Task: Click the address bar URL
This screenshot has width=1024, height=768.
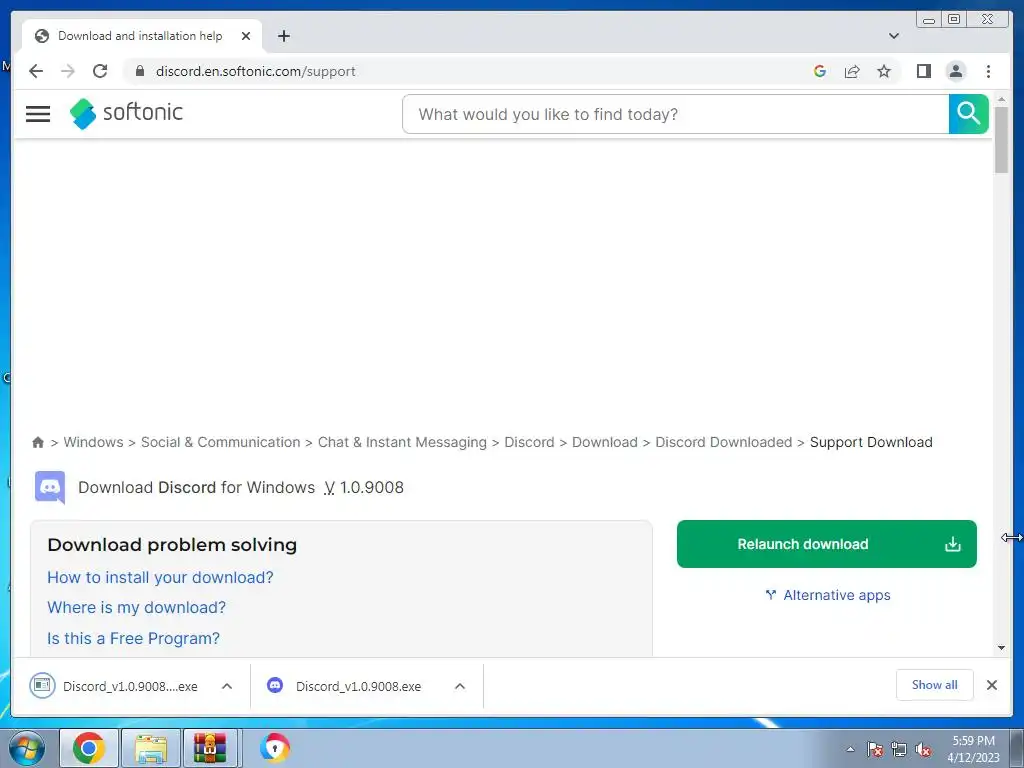Action: [255, 71]
